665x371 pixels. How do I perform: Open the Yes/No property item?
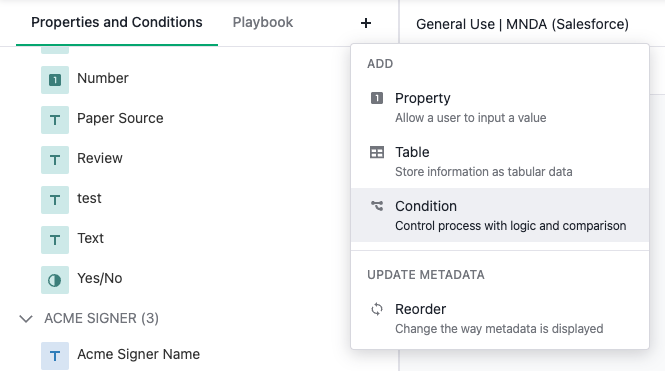100,278
